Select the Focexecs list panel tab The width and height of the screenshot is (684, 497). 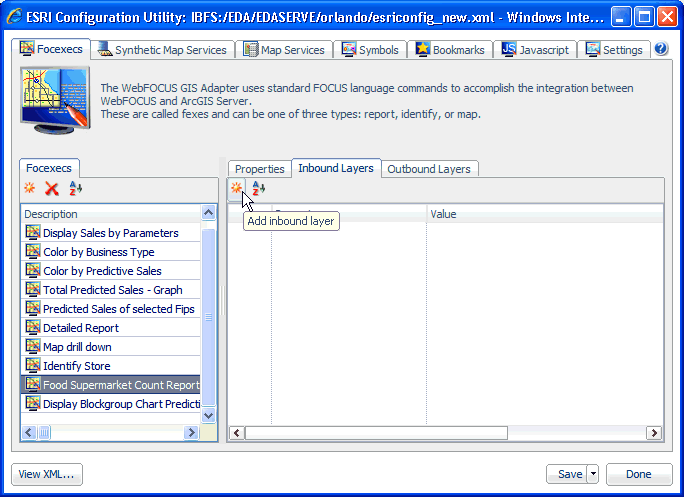pyautogui.click(x=49, y=168)
